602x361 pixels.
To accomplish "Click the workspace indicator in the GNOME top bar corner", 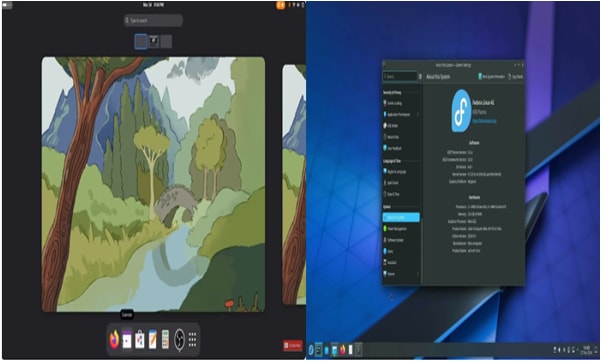I will (7, 5).
